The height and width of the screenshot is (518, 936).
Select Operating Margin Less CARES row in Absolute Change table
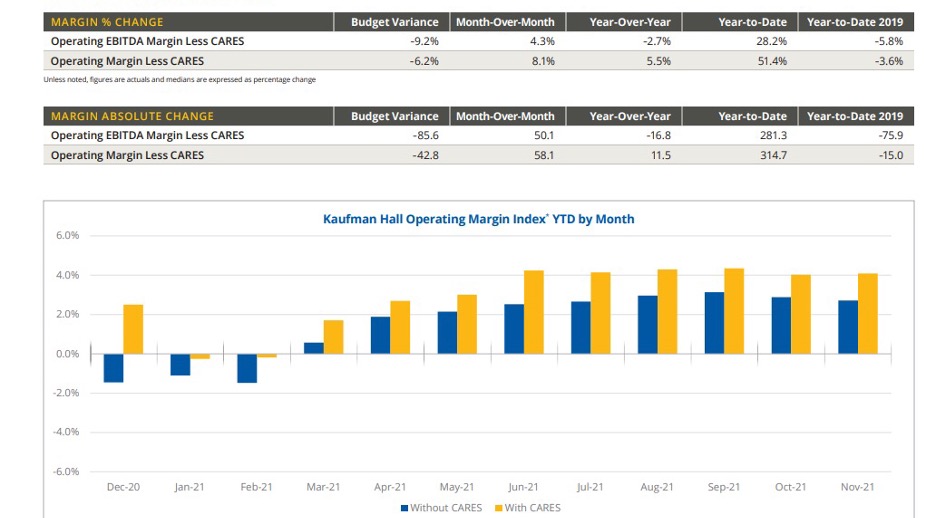point(478,155)
